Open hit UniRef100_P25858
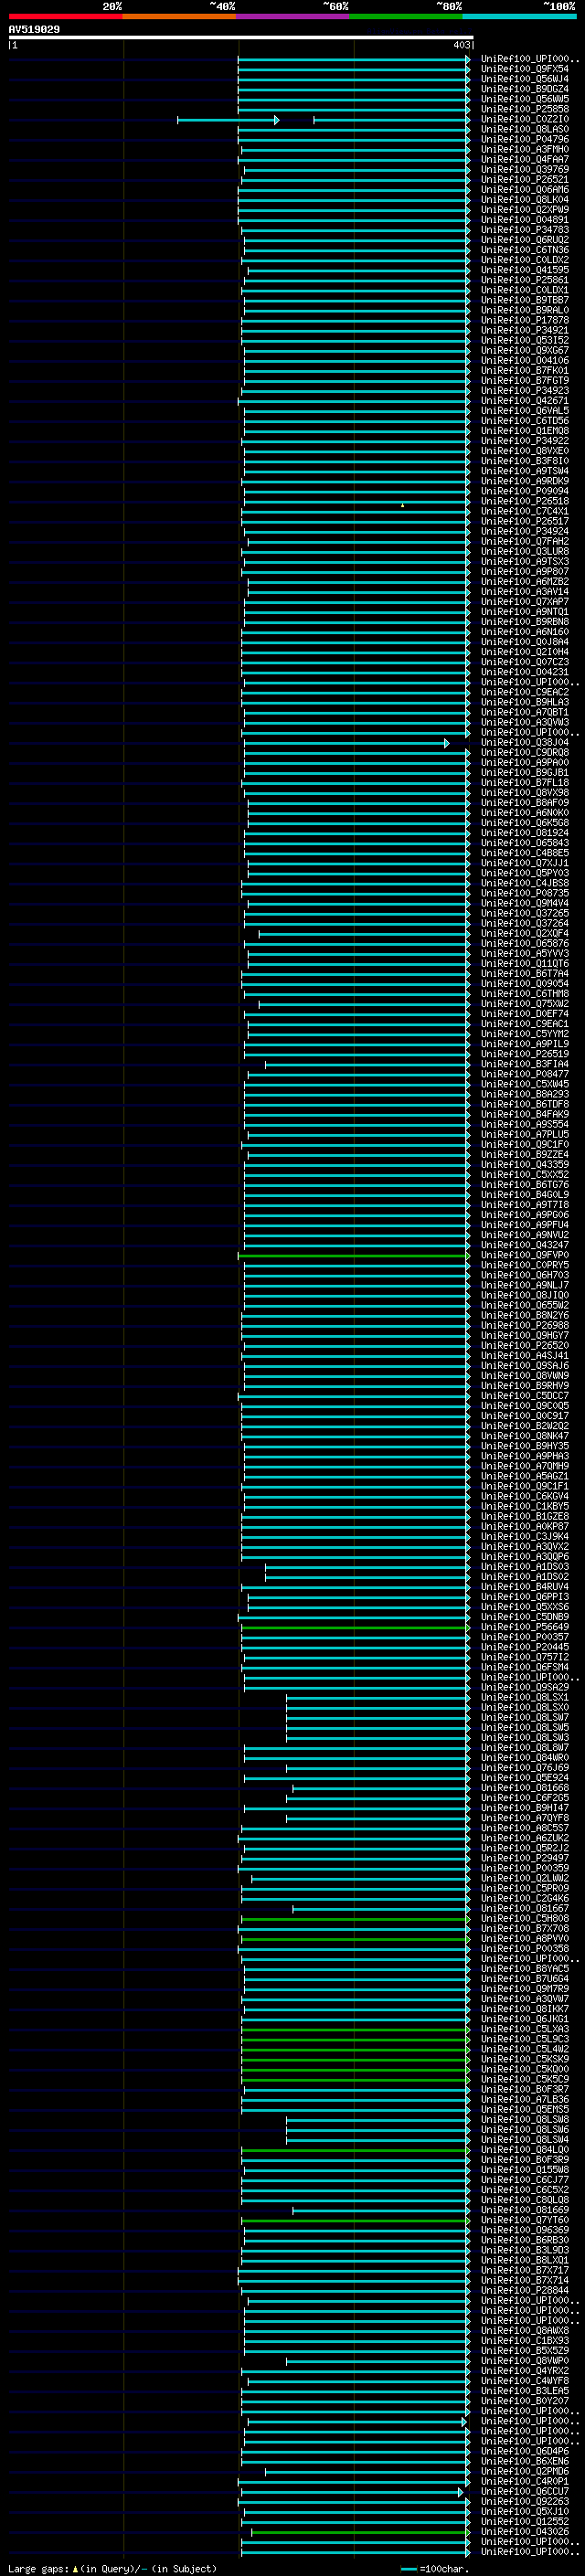The width and height of the screenshot is (585, 2576). pyautogui.click(x=525, y=109)
